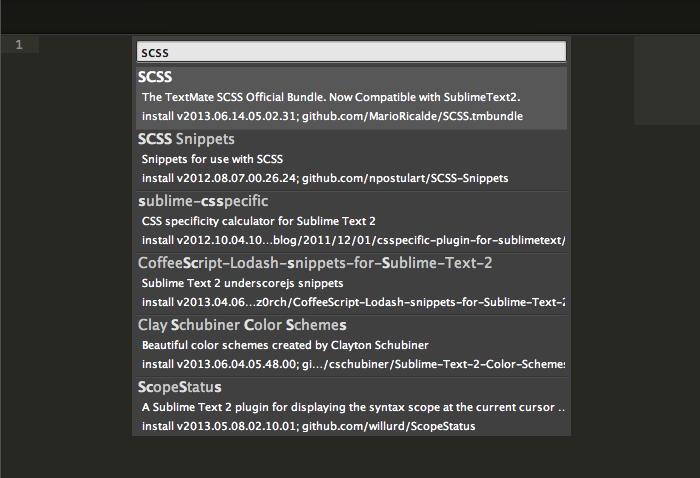Click the npostulart/SCSS-Snippets install line
Viewport: 700px width, 478px height.
point(325,178)
